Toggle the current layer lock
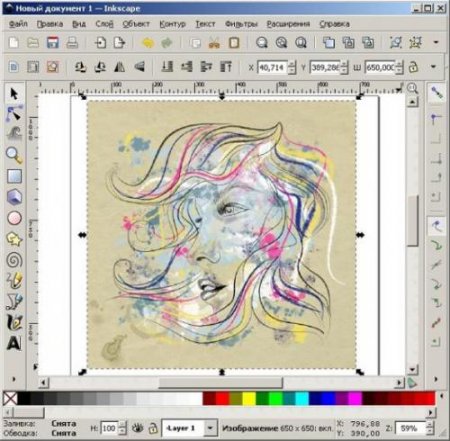 153,428
